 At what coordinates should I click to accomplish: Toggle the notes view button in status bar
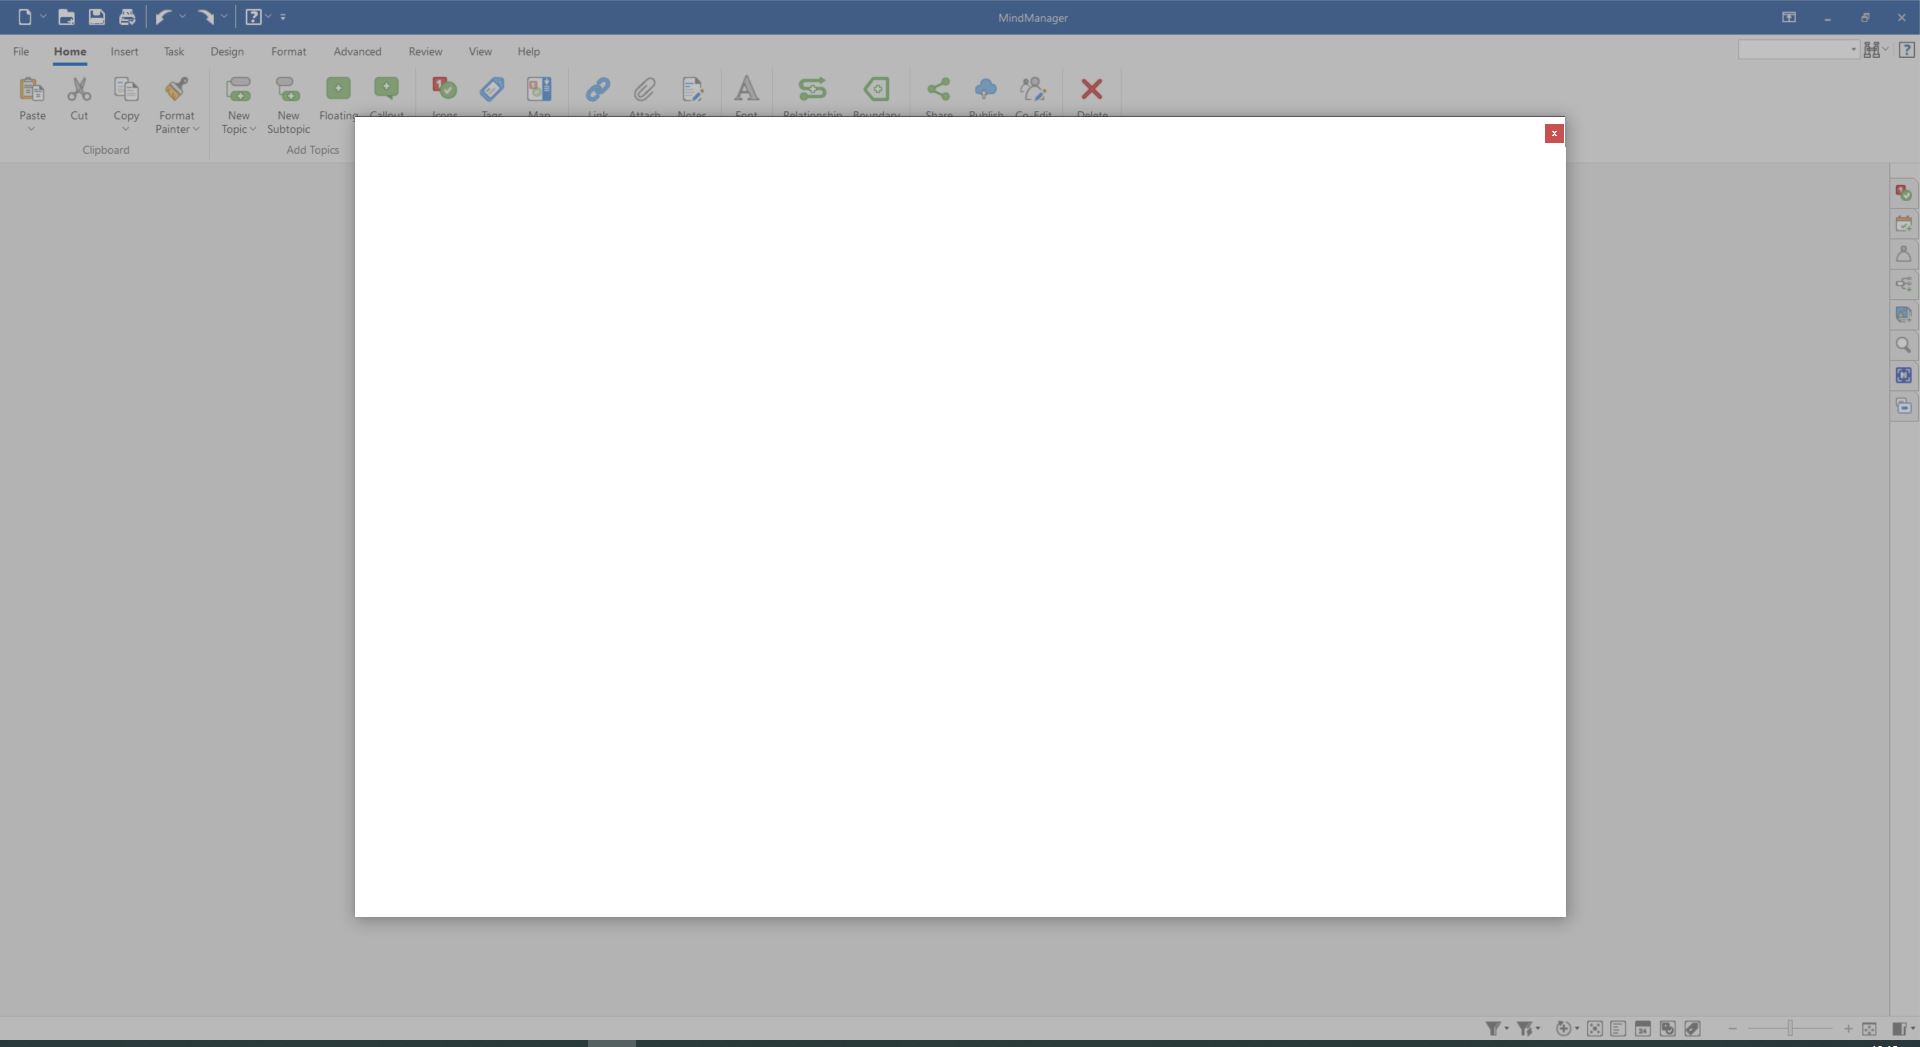pos(1618,1028)
